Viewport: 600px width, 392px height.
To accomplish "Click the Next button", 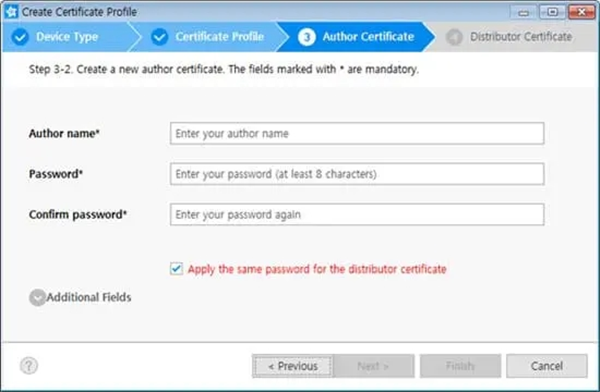I will click(373, 366).
